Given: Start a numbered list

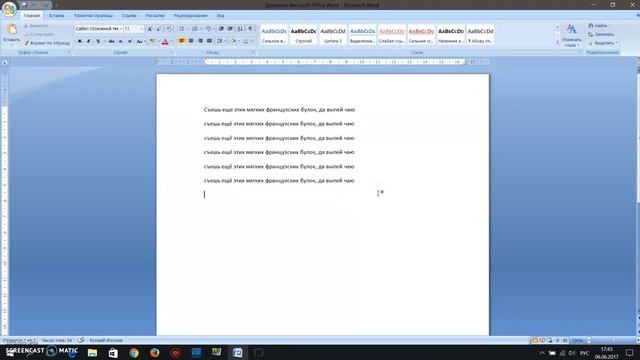Looking at the screenshot, I should point(195,29).
